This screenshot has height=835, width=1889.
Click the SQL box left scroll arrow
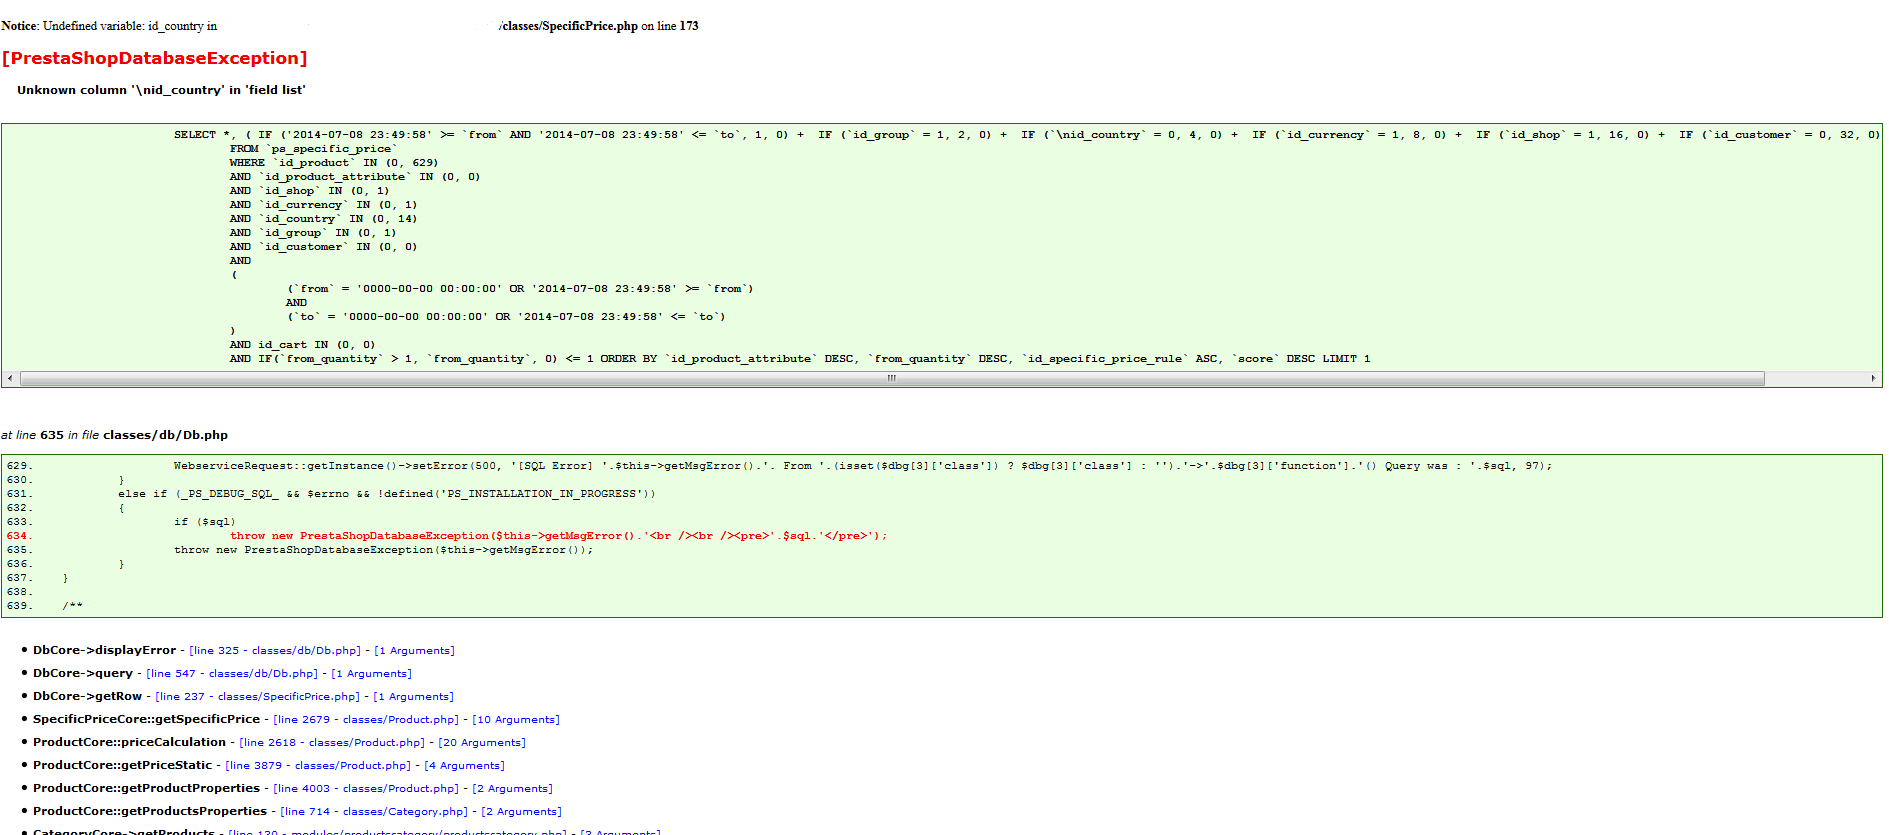coord(10,378)
